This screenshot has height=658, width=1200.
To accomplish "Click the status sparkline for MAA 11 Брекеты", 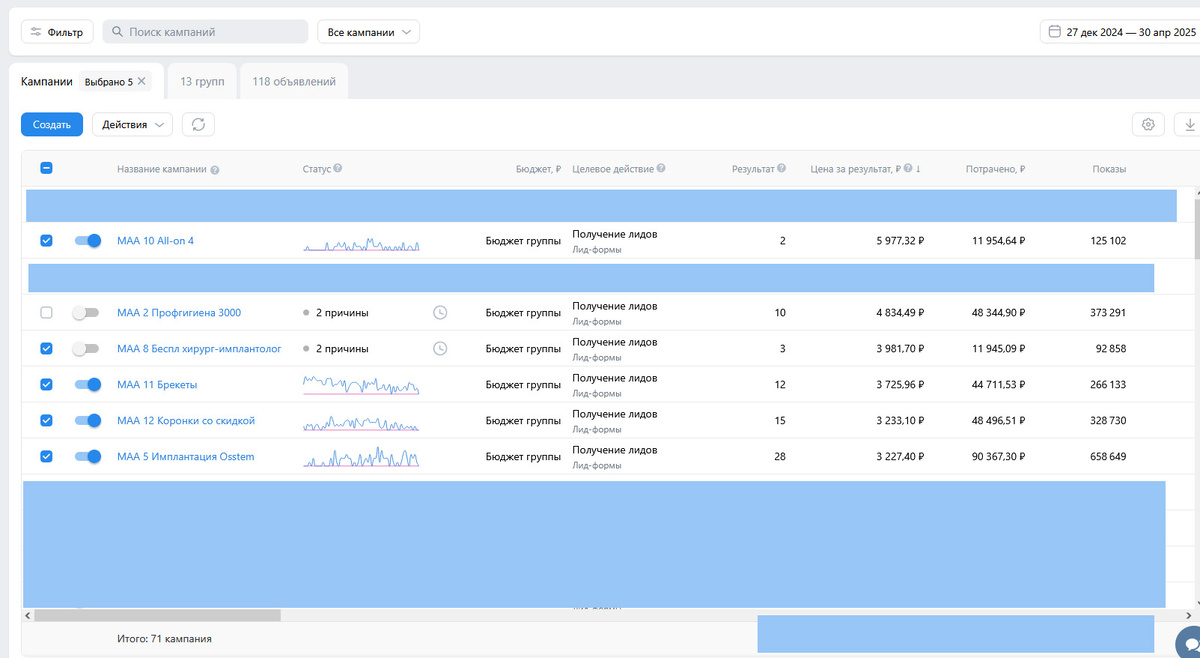I will [361, 385].
